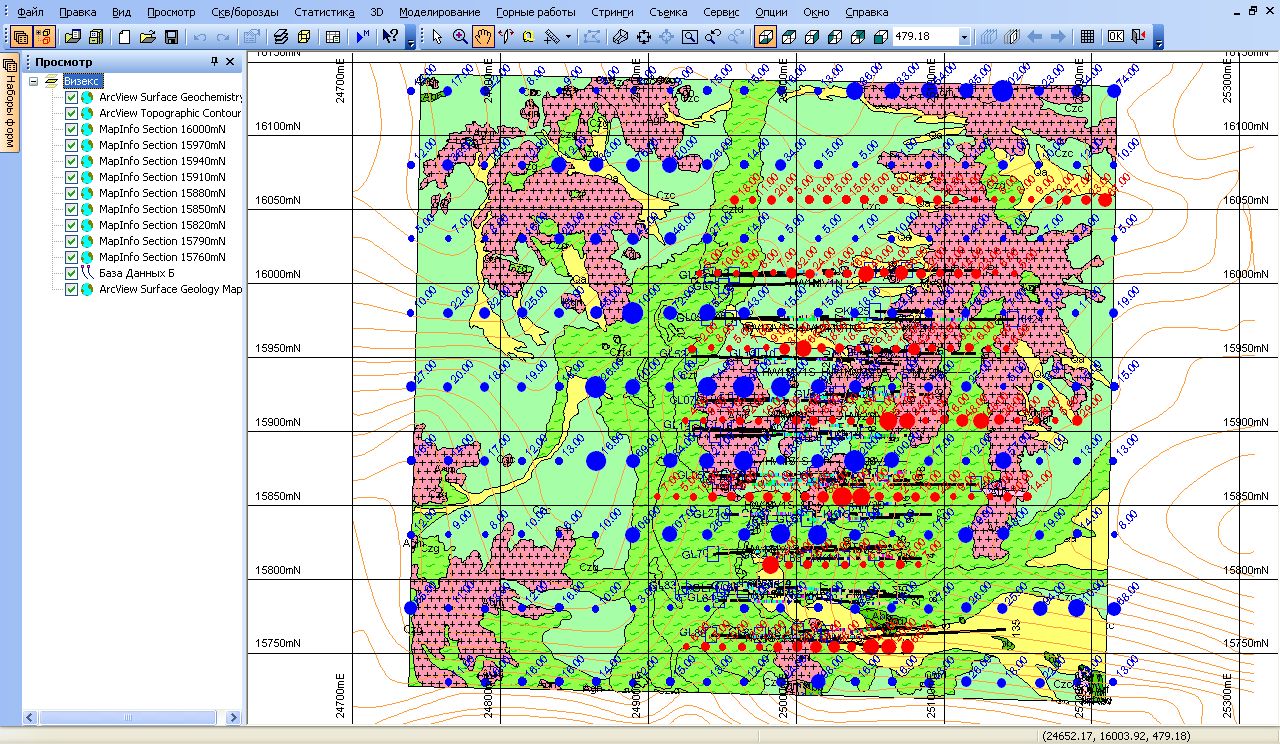Toggle MapInfo Section 15970mN checkbox
1280x744 pixels.
click(x=71, y=146)
